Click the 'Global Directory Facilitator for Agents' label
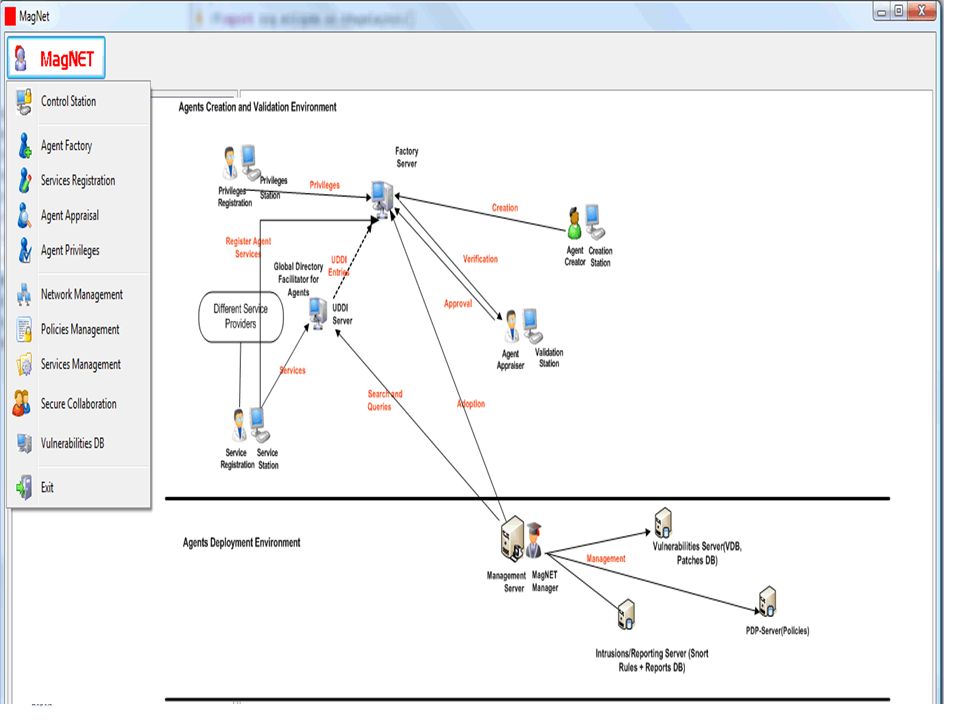Viewport: 960px width, 720px height. pos(298,280)
